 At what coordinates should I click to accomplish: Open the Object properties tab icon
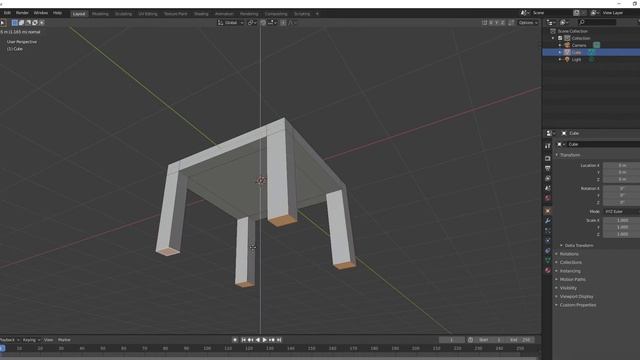coord(548,211)
